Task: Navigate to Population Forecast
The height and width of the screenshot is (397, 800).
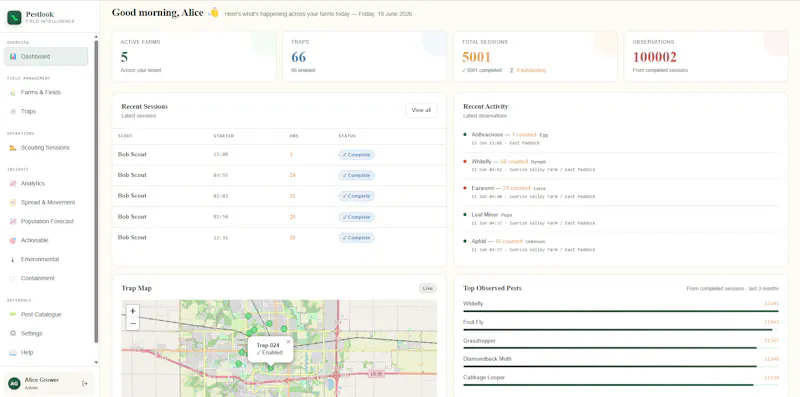Action: pyautogui.click(x=46, y=221)
